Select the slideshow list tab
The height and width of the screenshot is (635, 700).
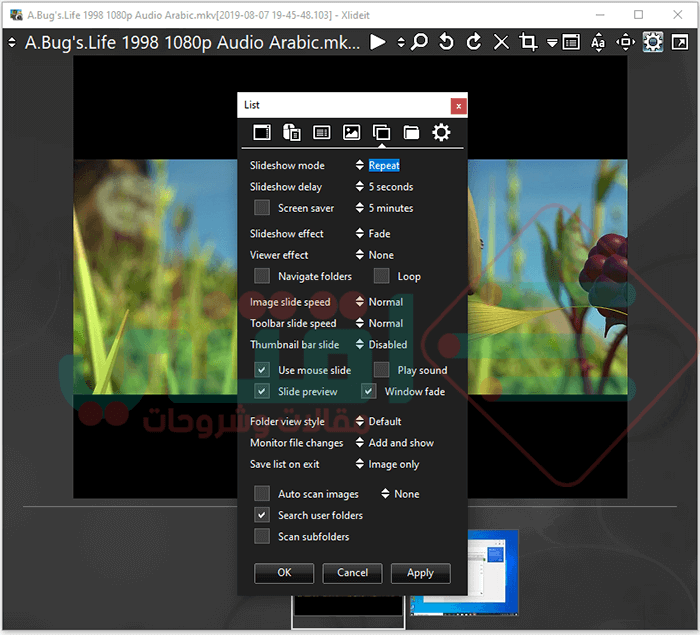point(382,133)
